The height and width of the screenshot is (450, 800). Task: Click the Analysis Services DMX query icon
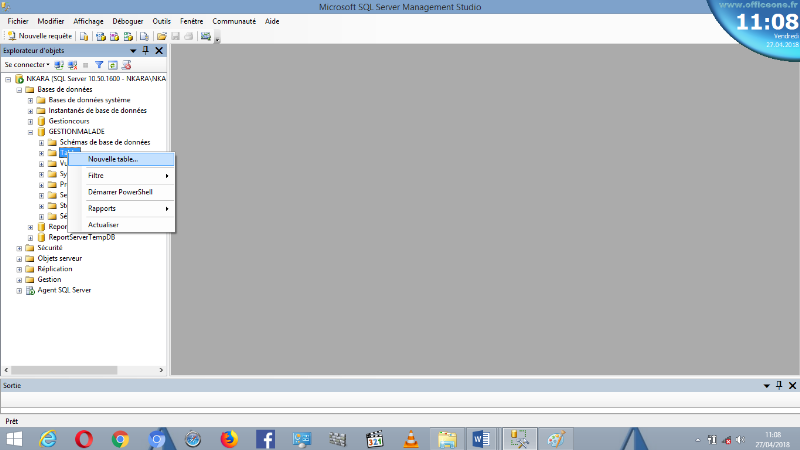coord(114,36)
